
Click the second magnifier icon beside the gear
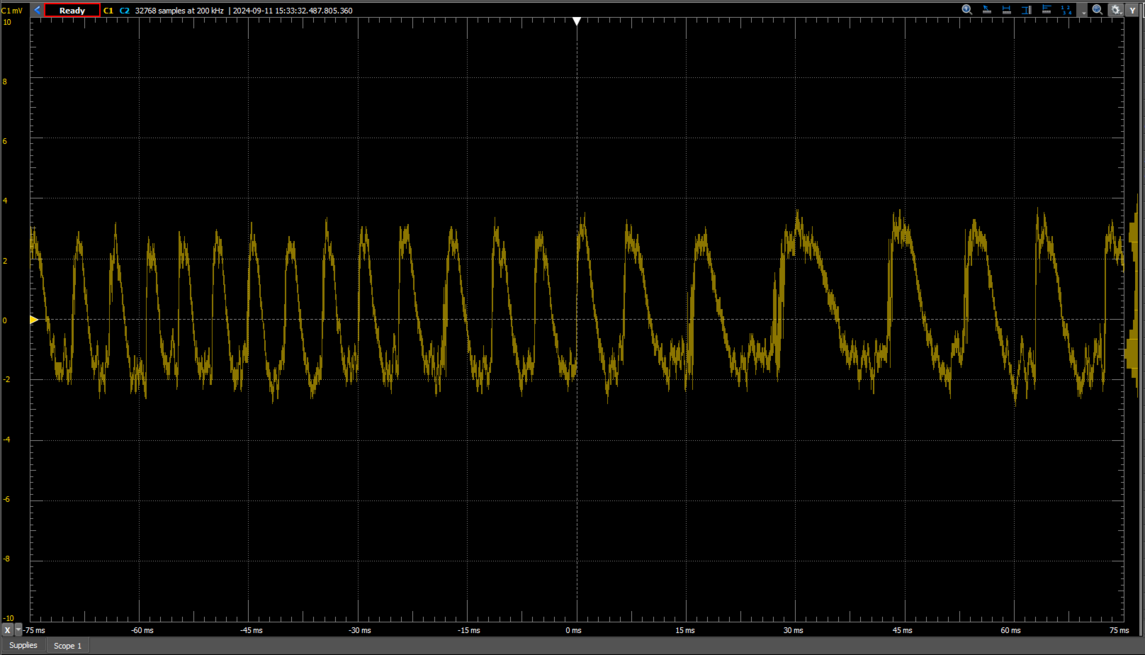coord(1098,10)
